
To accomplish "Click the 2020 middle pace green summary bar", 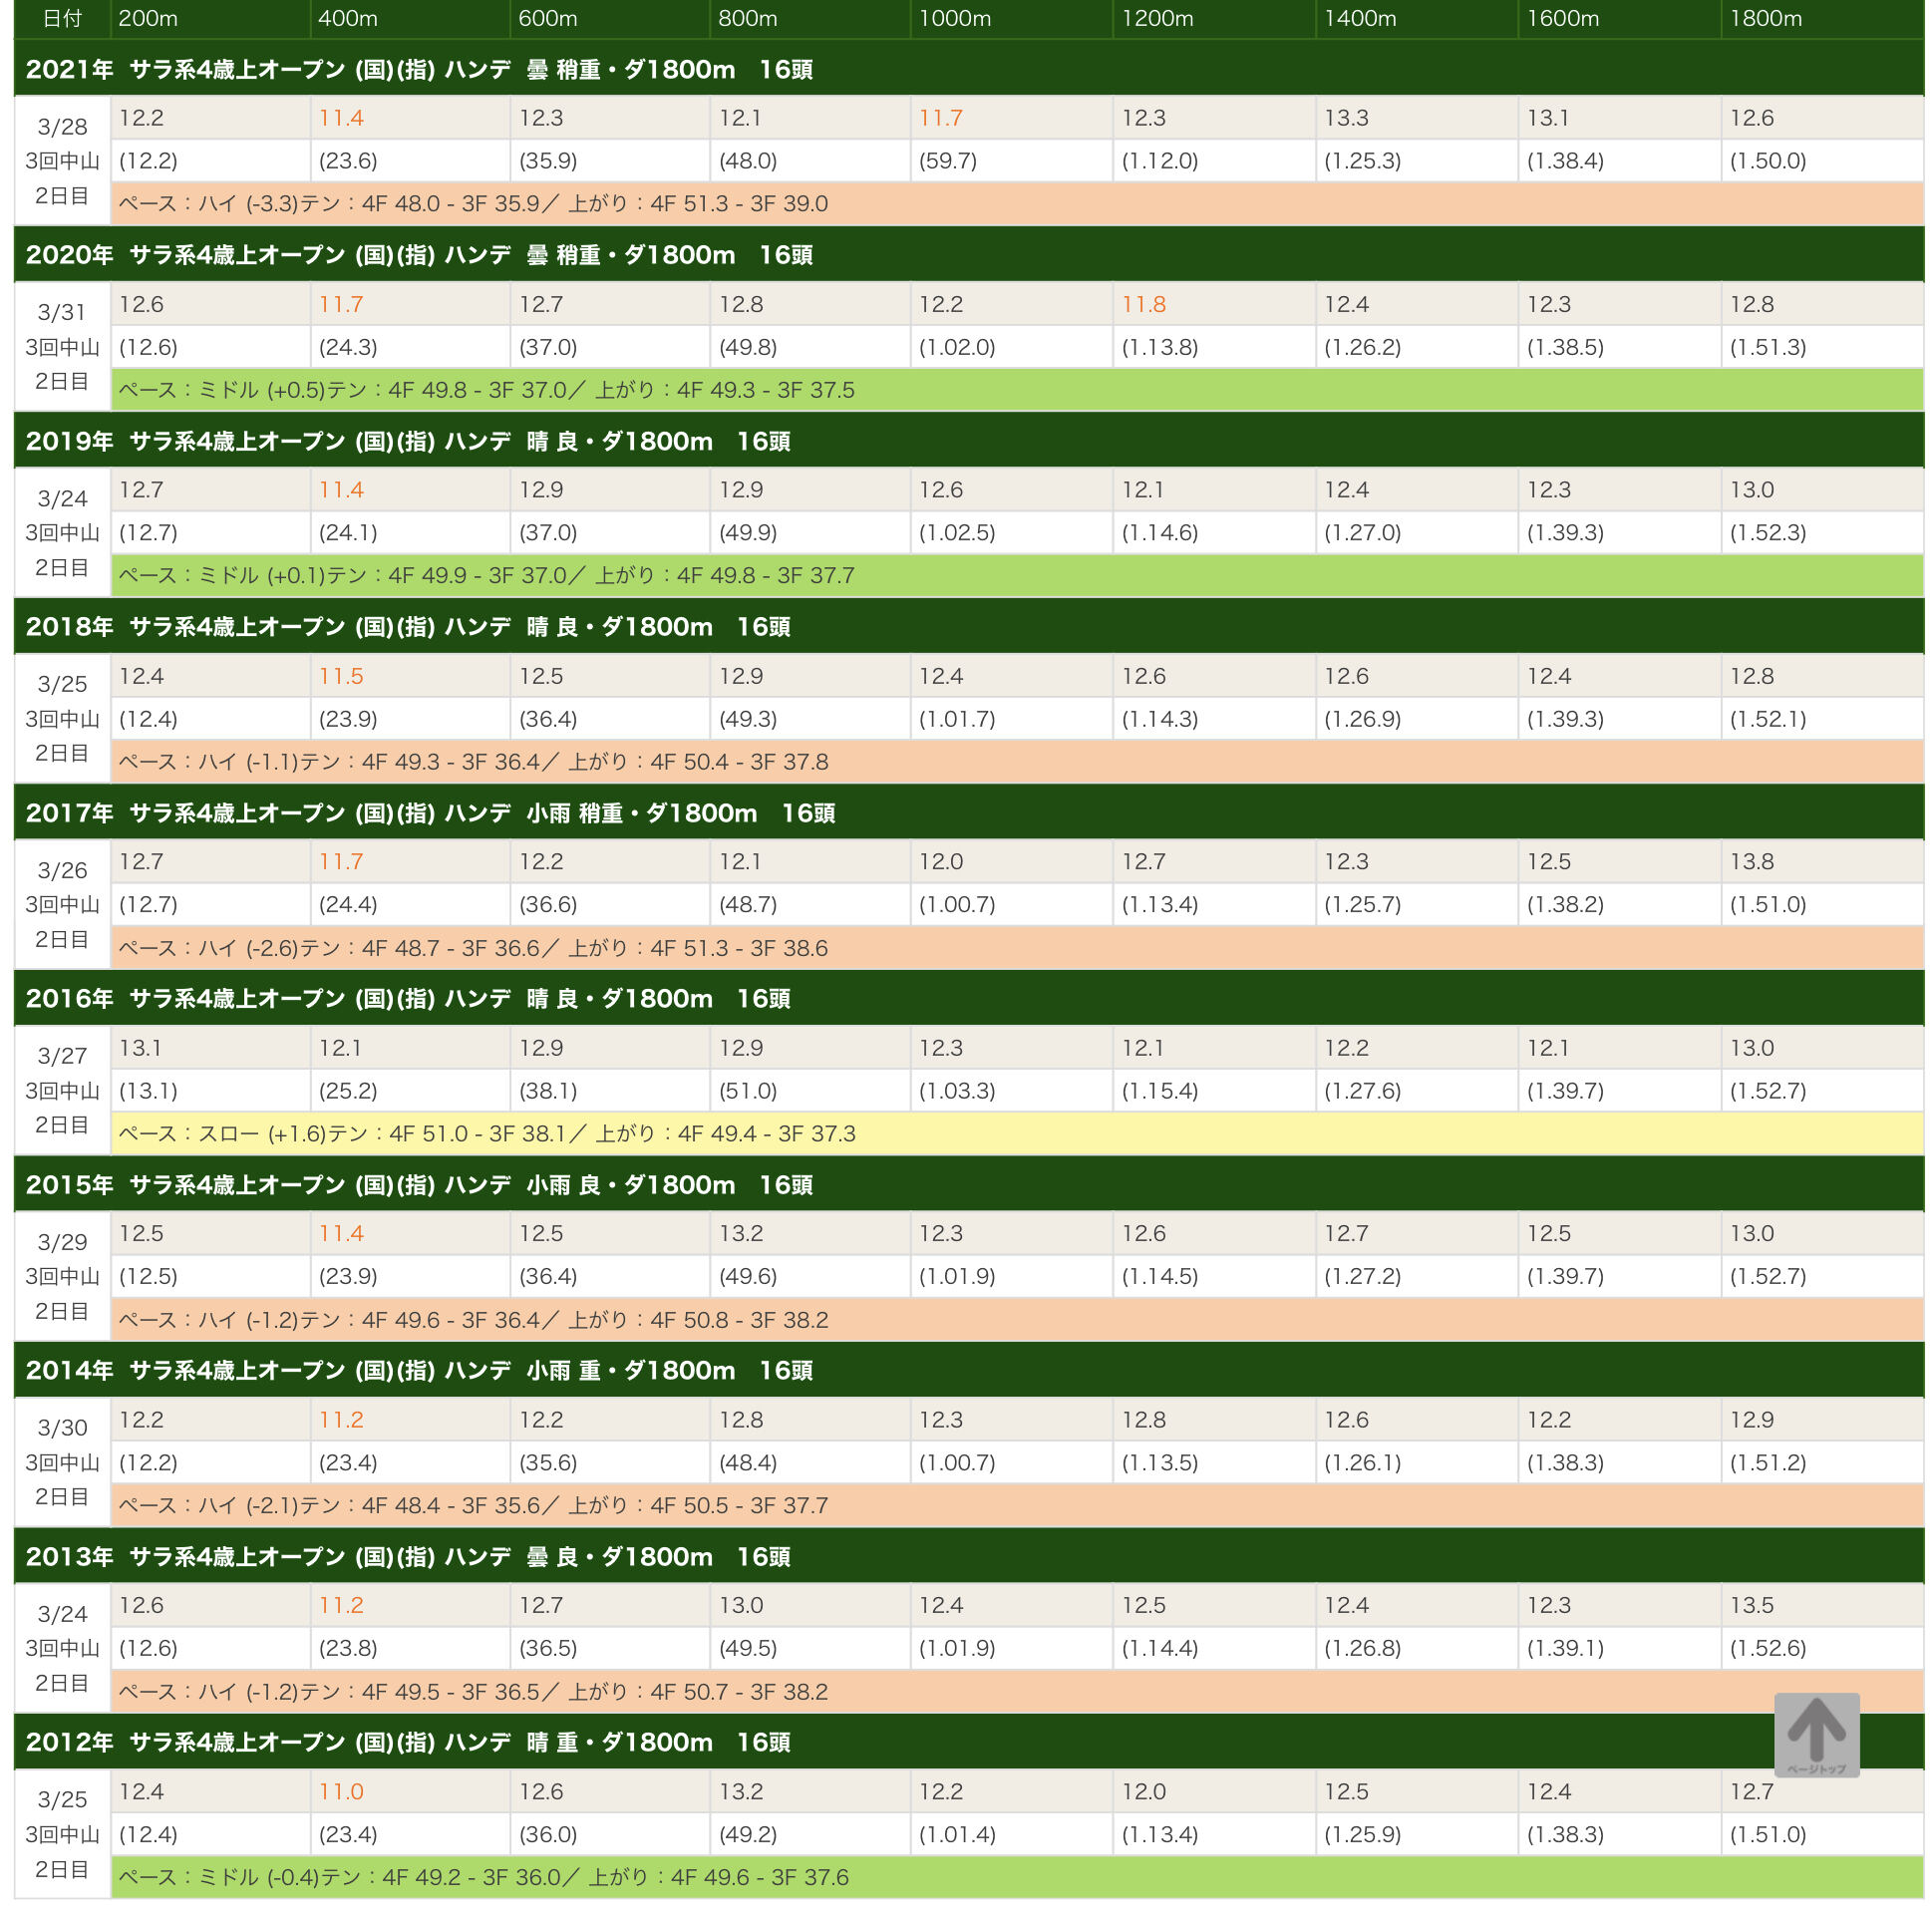I will coord(487,390).
